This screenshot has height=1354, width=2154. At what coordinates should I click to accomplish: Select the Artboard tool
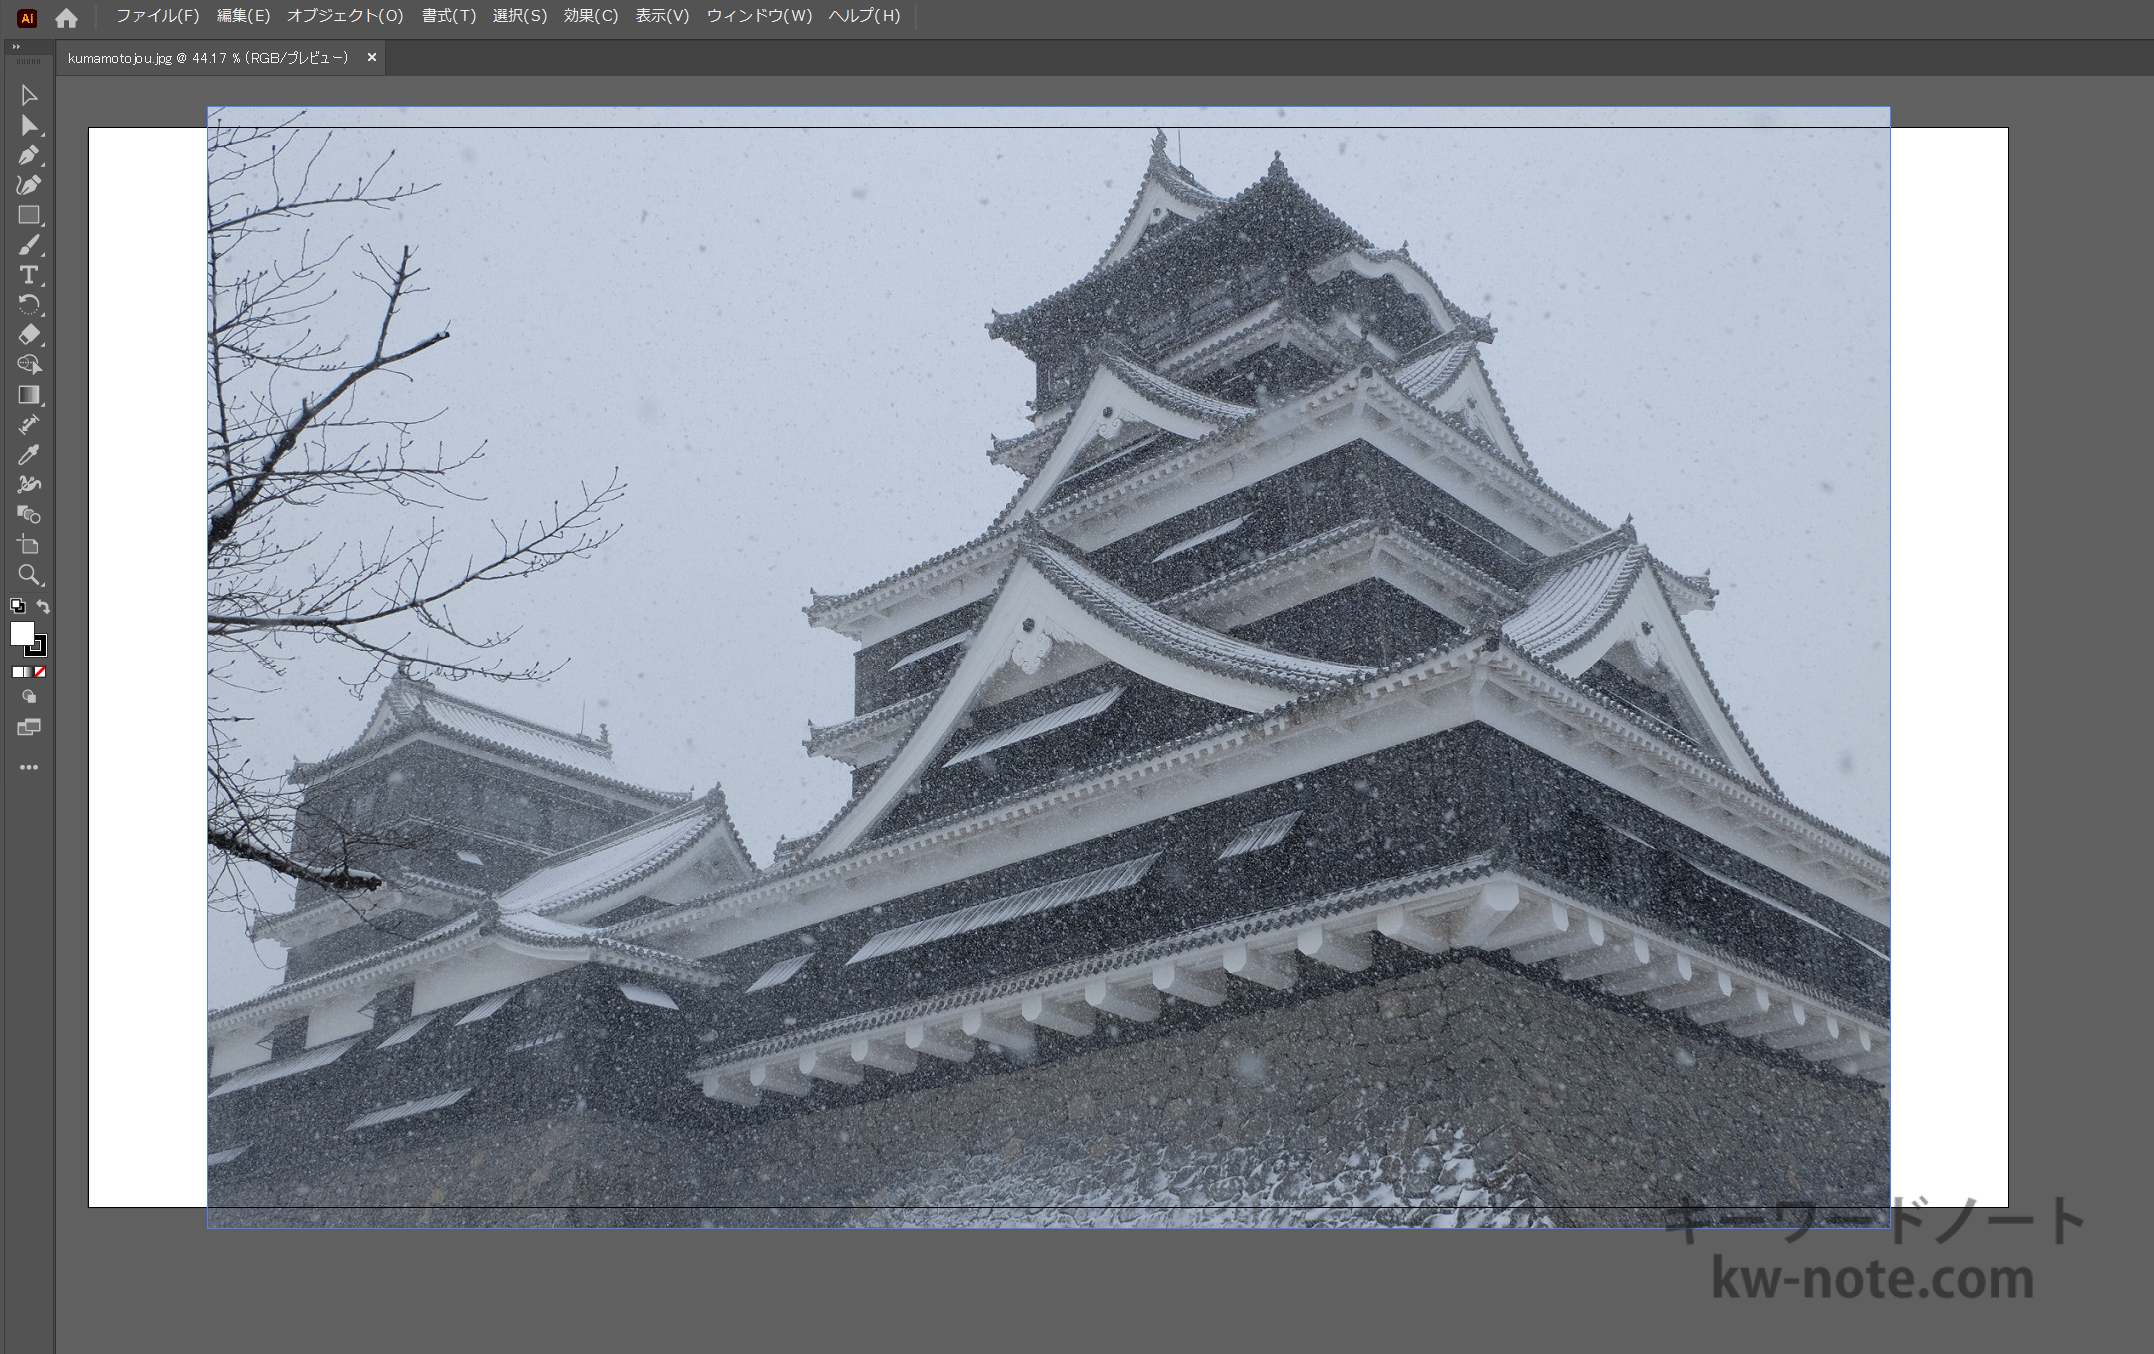pos(28,545)
